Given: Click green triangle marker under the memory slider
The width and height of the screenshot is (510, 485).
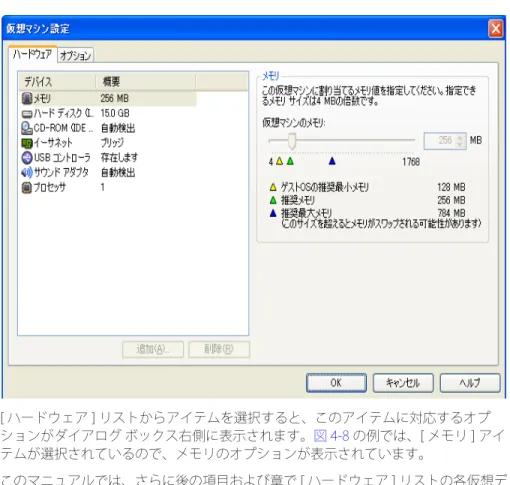Looking at the screenshot, I should [290, 162].
